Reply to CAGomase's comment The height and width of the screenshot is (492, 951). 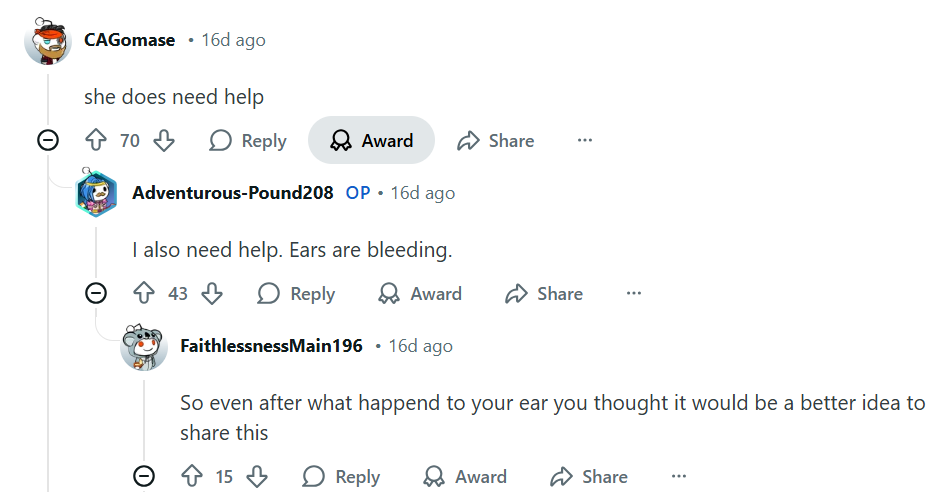point(248,141)
